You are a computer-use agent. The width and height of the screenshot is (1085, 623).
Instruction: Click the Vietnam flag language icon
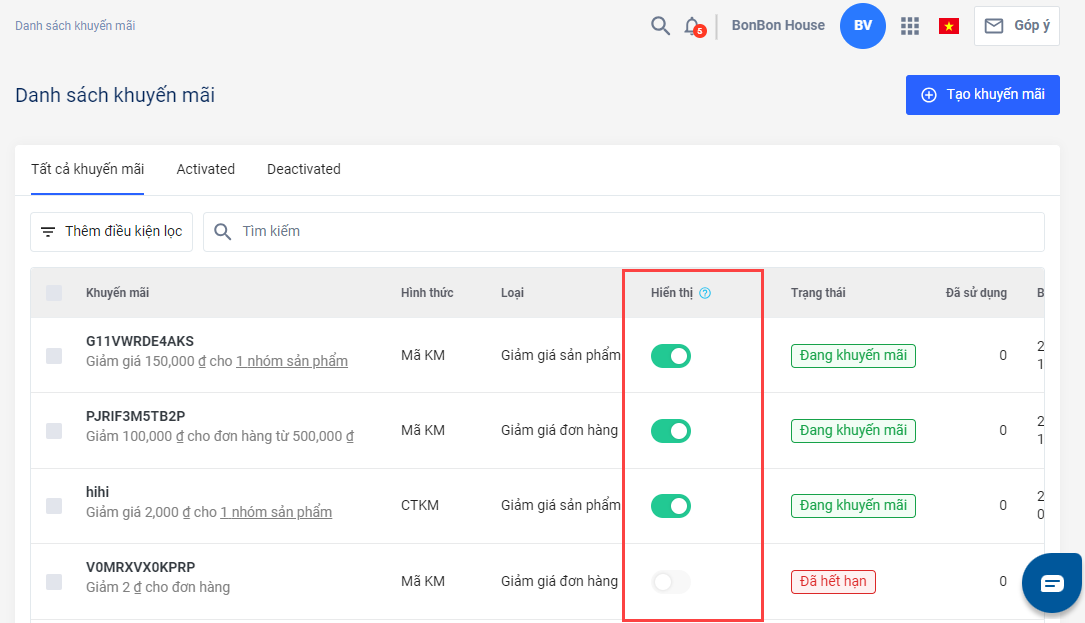click(948, 26)
